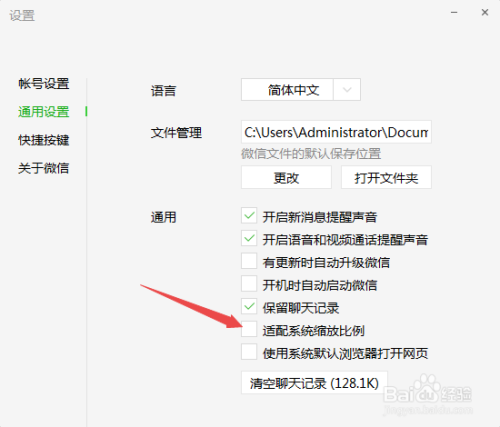Open the 关于微信 page
Screen dimensions: 500x427
tap(44, 168)
